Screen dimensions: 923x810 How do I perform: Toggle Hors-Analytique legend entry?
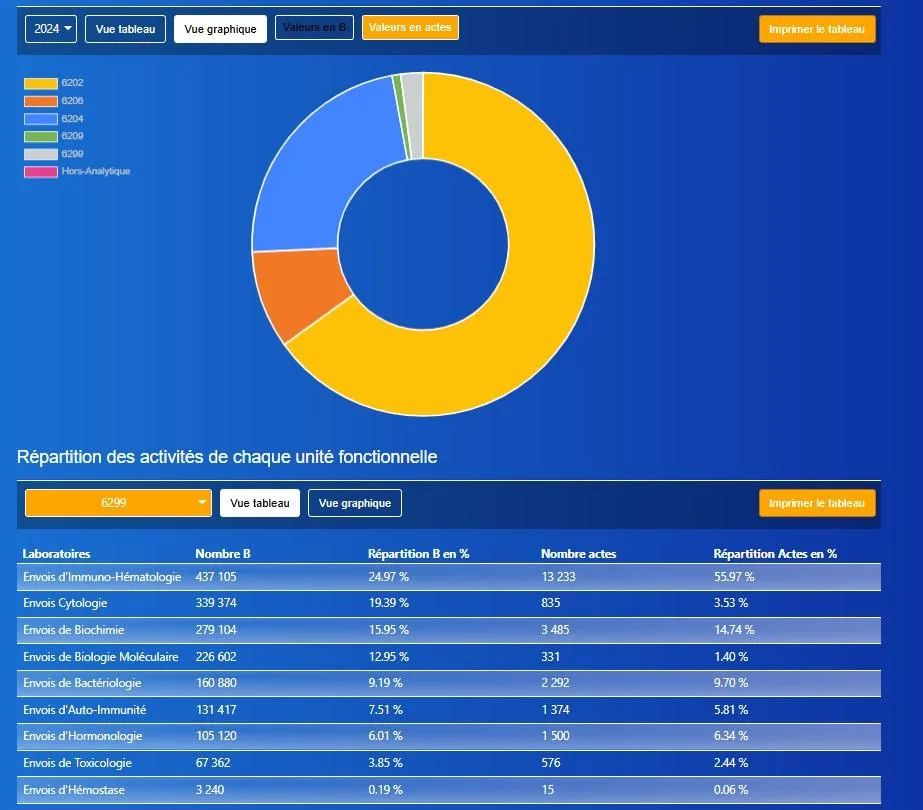(77, 171)
